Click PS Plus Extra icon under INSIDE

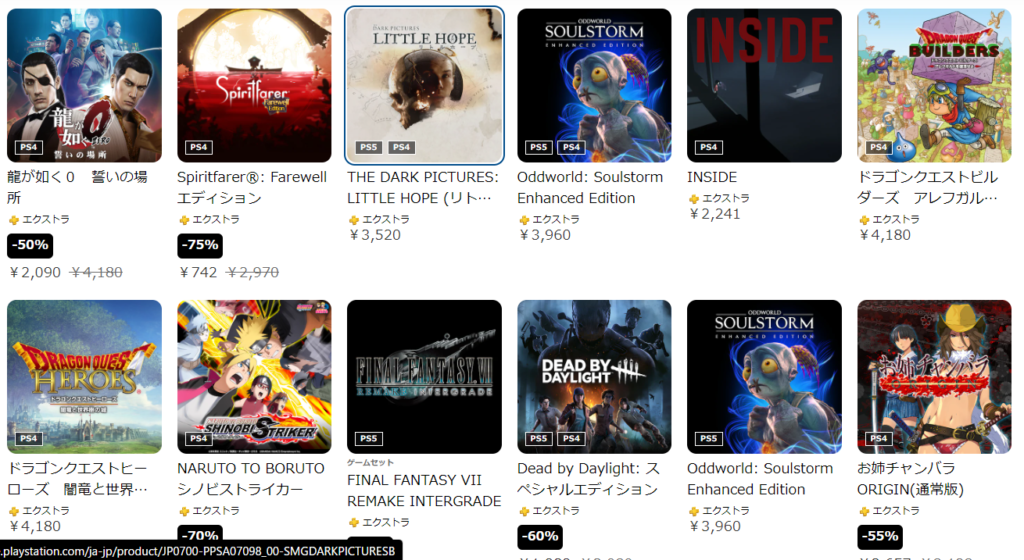pos(694,198)
